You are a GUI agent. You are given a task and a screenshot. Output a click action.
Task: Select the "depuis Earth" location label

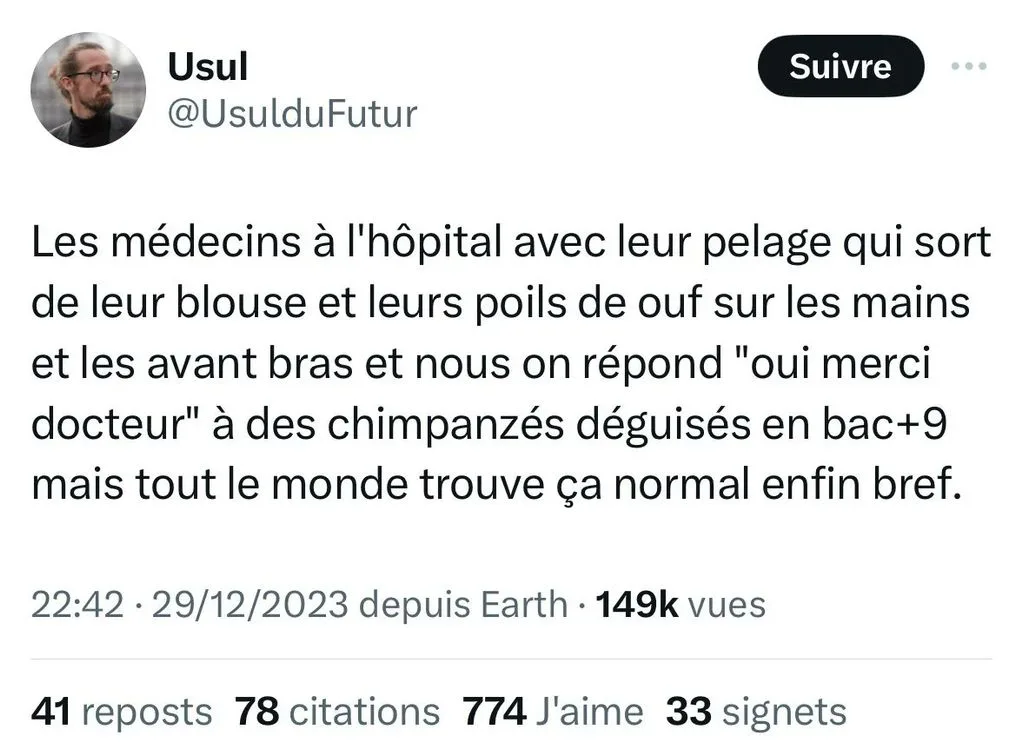[463, 605]
